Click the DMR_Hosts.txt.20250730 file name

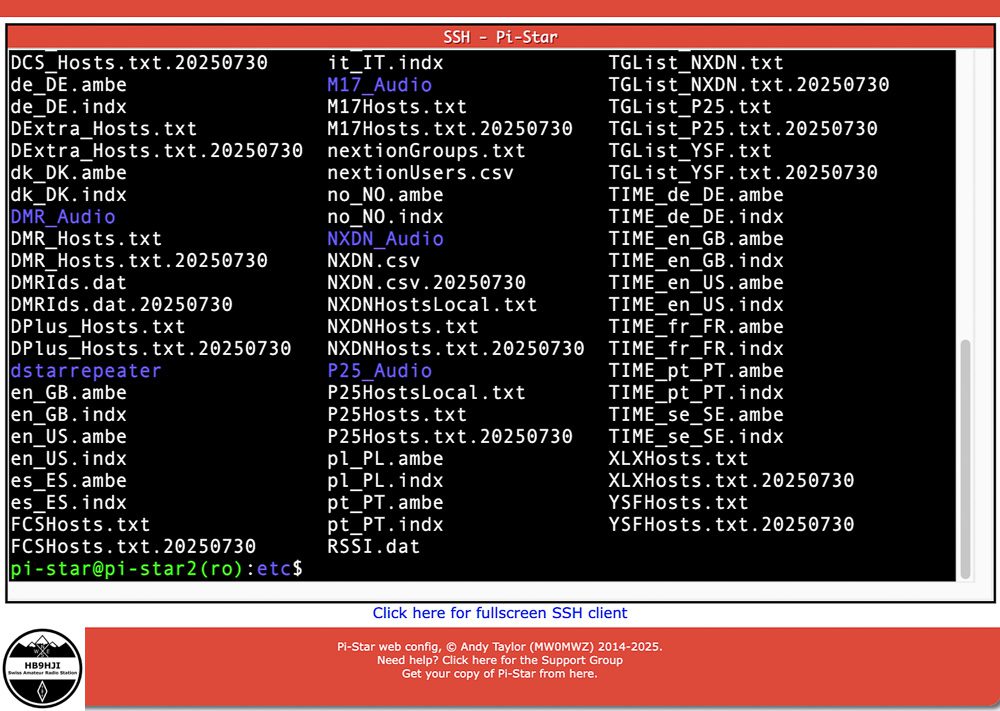click(139, 261)
